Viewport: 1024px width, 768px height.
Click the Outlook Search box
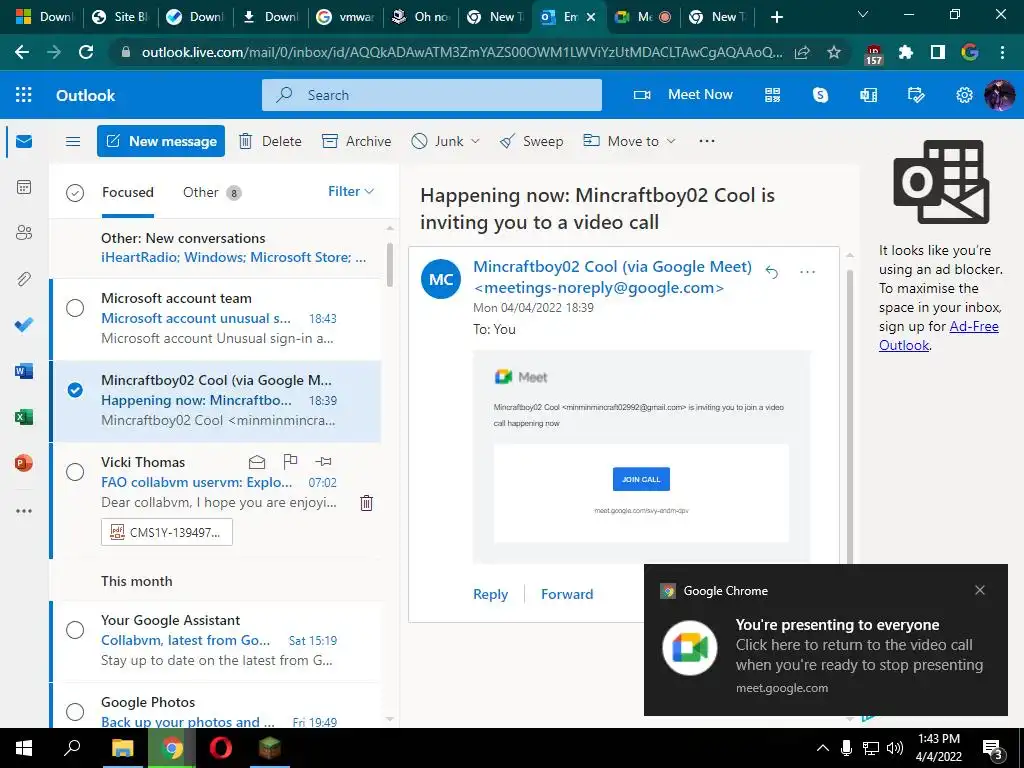point(432,95)
